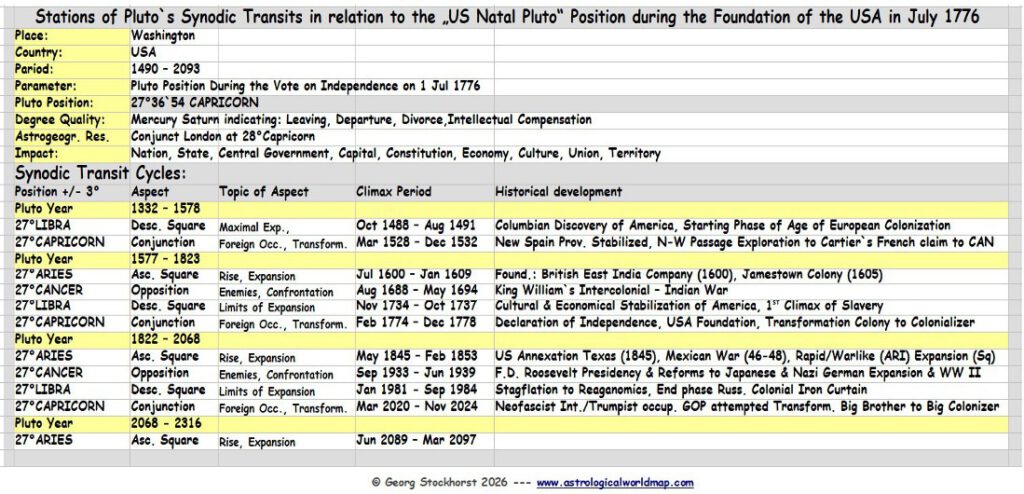Viewport: 1024px width, 494px height.
Task: Select the Sep 1933 - Jun 1939 cell
Action: point(424,372)
